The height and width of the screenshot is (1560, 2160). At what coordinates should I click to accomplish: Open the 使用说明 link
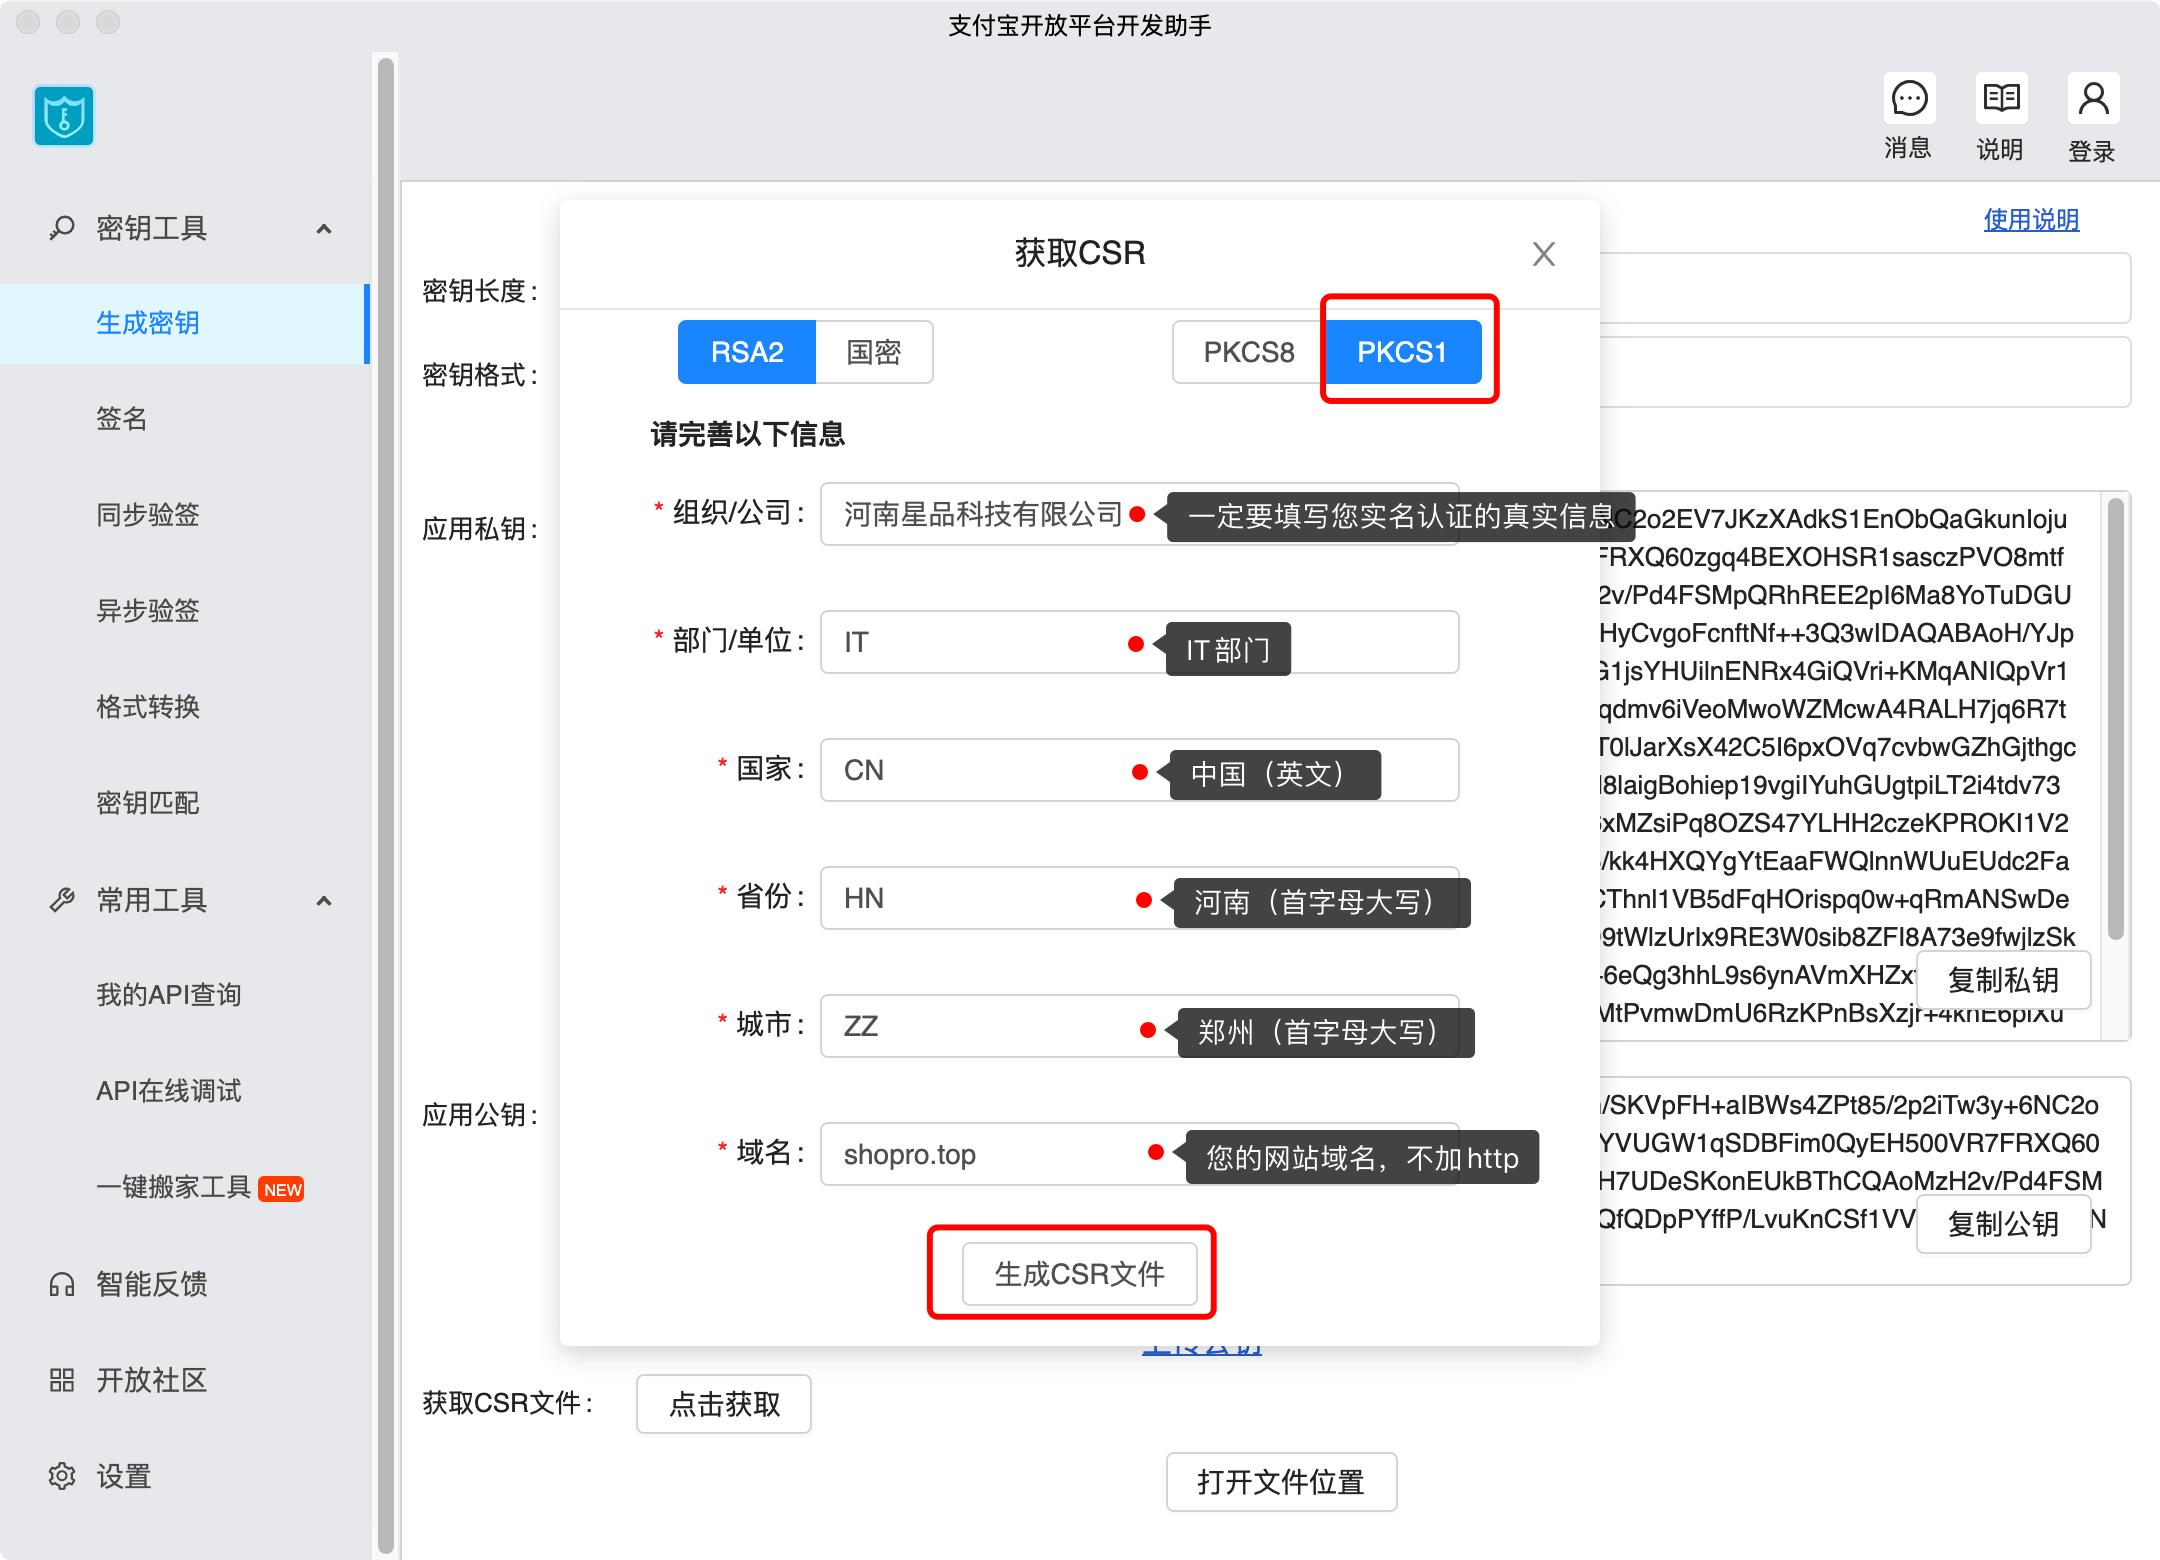point(2031,220)
